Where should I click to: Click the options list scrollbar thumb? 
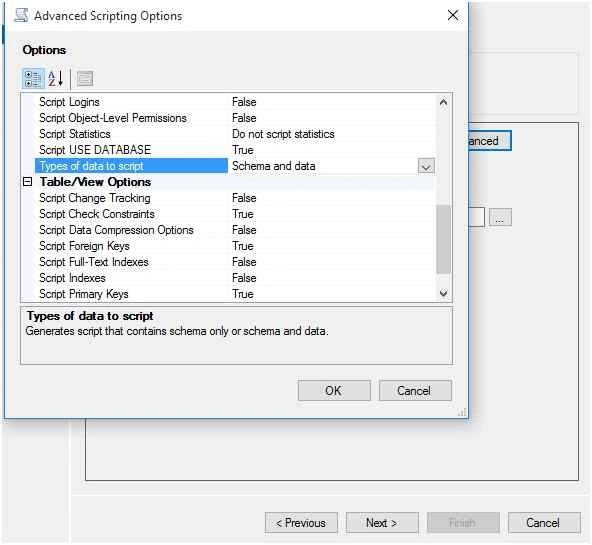point(444,239)
